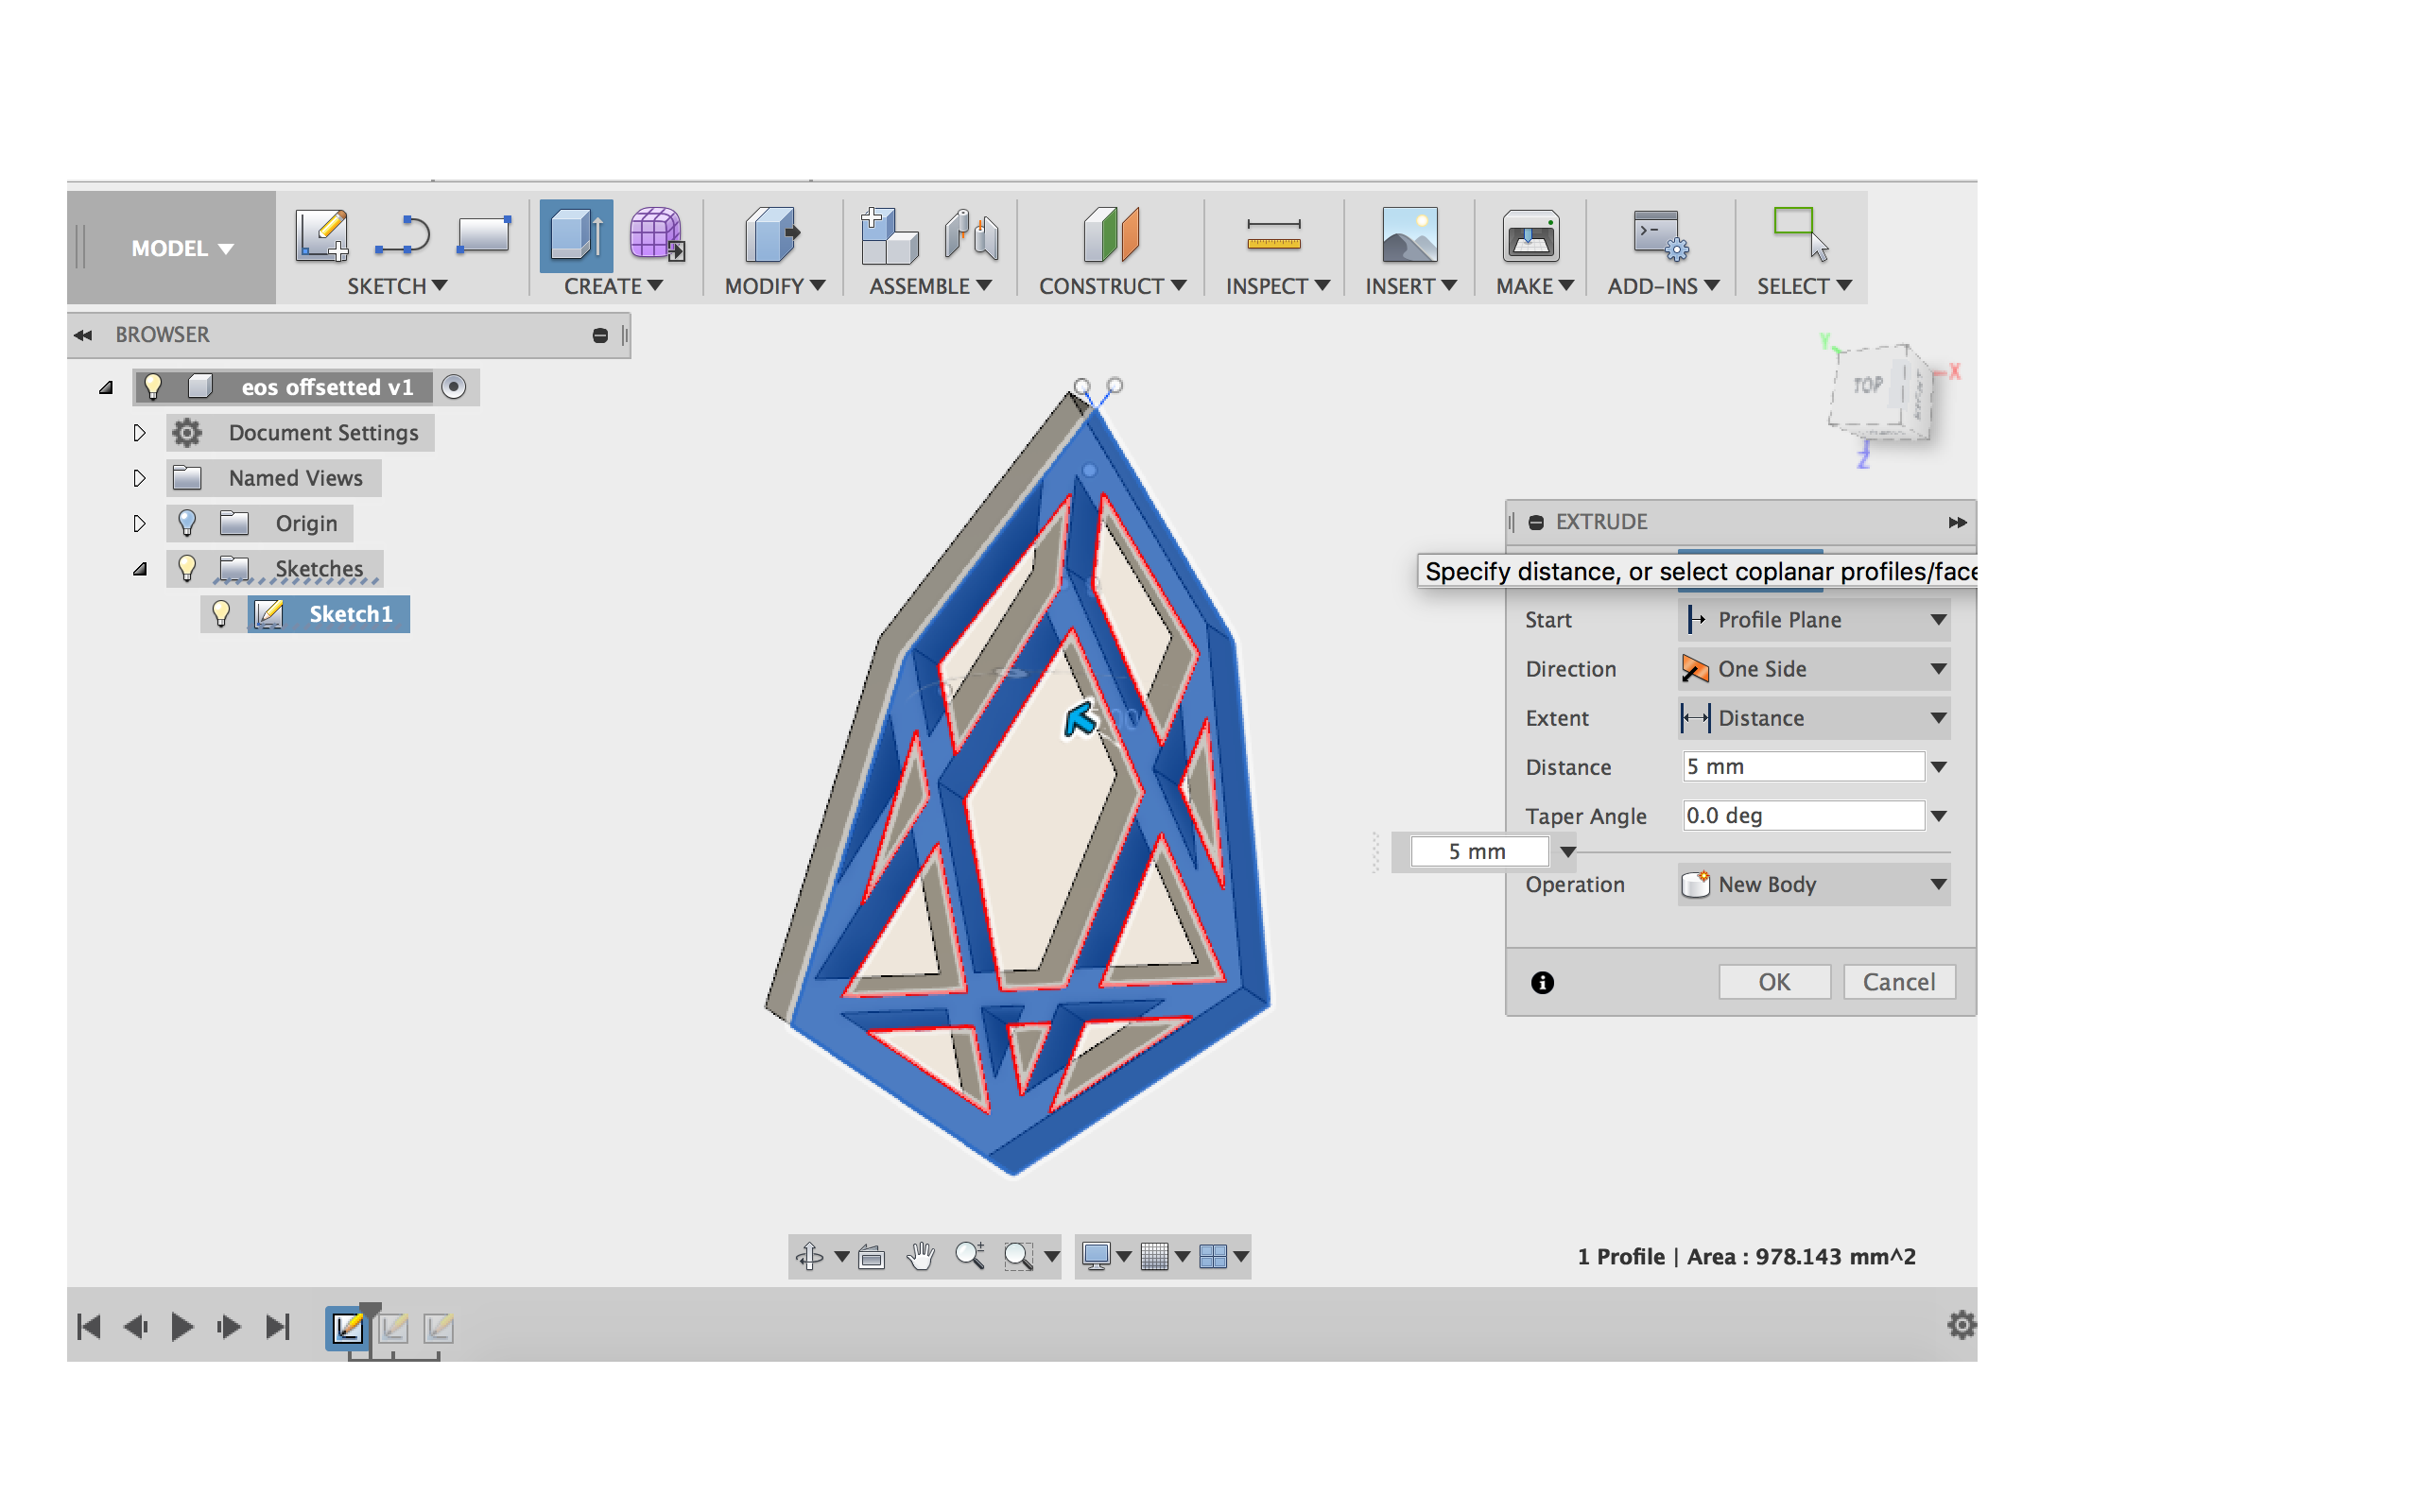The image size is (2420, 1512).
Task: Click the Extrude tool icon
Action: tap(576, 236)
